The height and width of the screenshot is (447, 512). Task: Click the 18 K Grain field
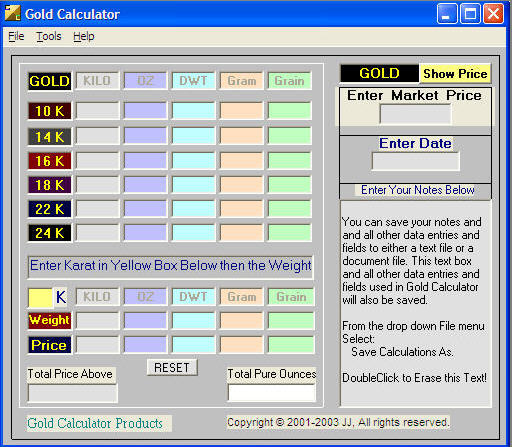(289, 185)
